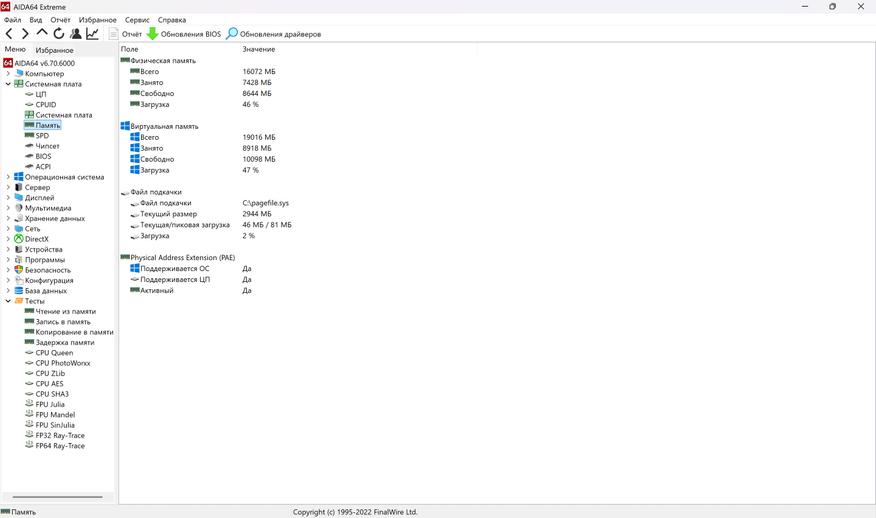This screenshot has height=518, width=876.
Task: Navigate up one level with the up arrow icon
Action: 42,33
